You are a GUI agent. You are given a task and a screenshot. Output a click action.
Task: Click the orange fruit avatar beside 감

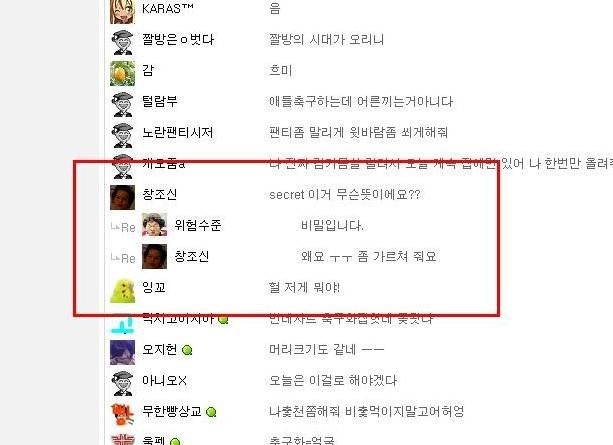coord(122,73)
